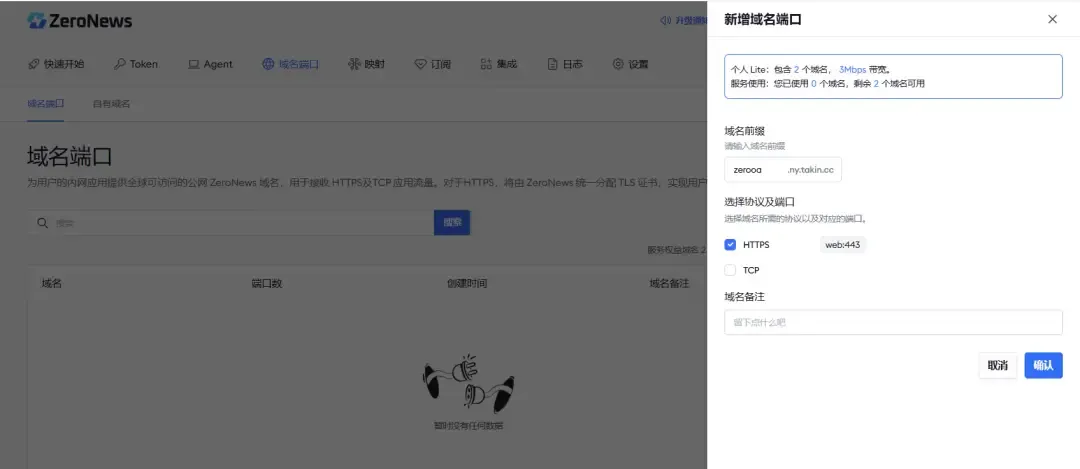Click the grid icon beside 集成

coord(486,64)
